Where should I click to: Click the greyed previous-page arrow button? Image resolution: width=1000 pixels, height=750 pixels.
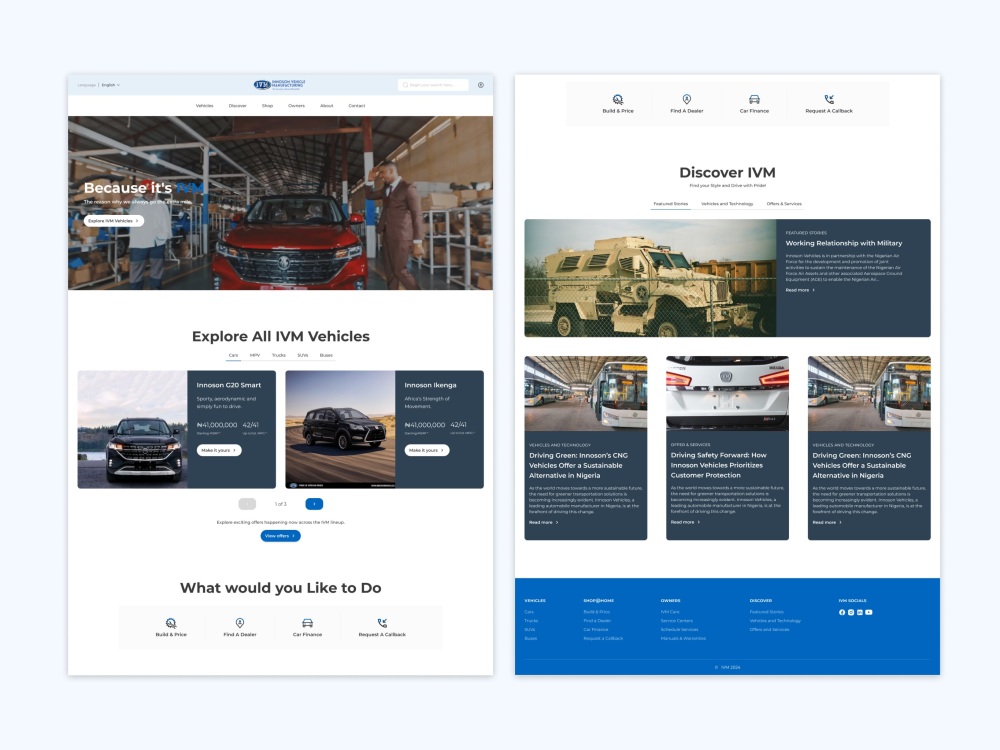247,504
